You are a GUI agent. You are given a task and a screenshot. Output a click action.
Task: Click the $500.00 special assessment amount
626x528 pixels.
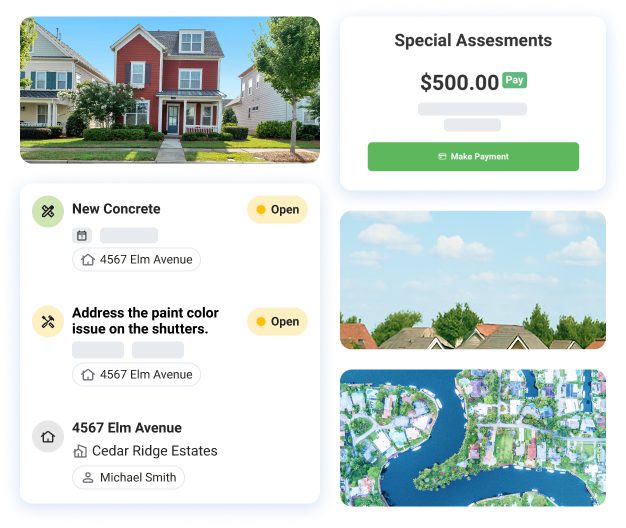tap(459, 83)
